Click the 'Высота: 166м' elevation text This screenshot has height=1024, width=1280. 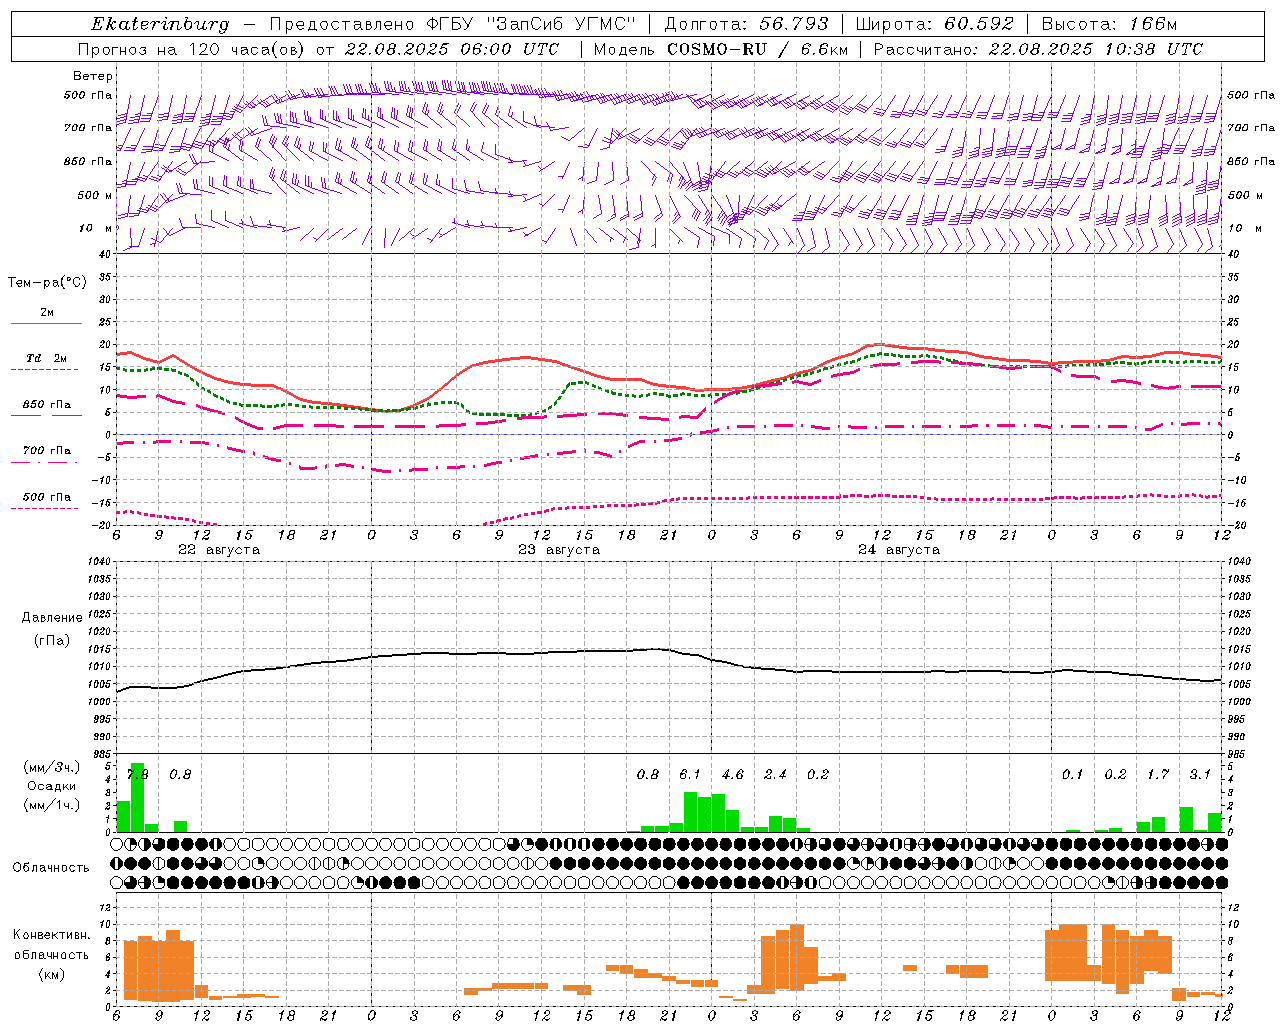tap(1109, 24)
